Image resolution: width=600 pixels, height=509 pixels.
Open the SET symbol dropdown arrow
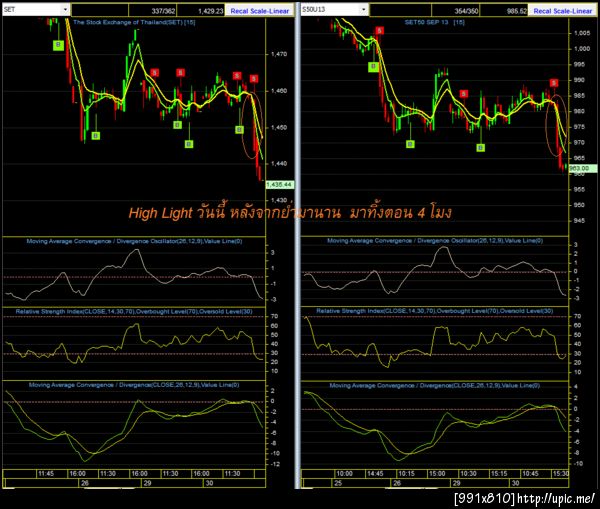(65, 10)
